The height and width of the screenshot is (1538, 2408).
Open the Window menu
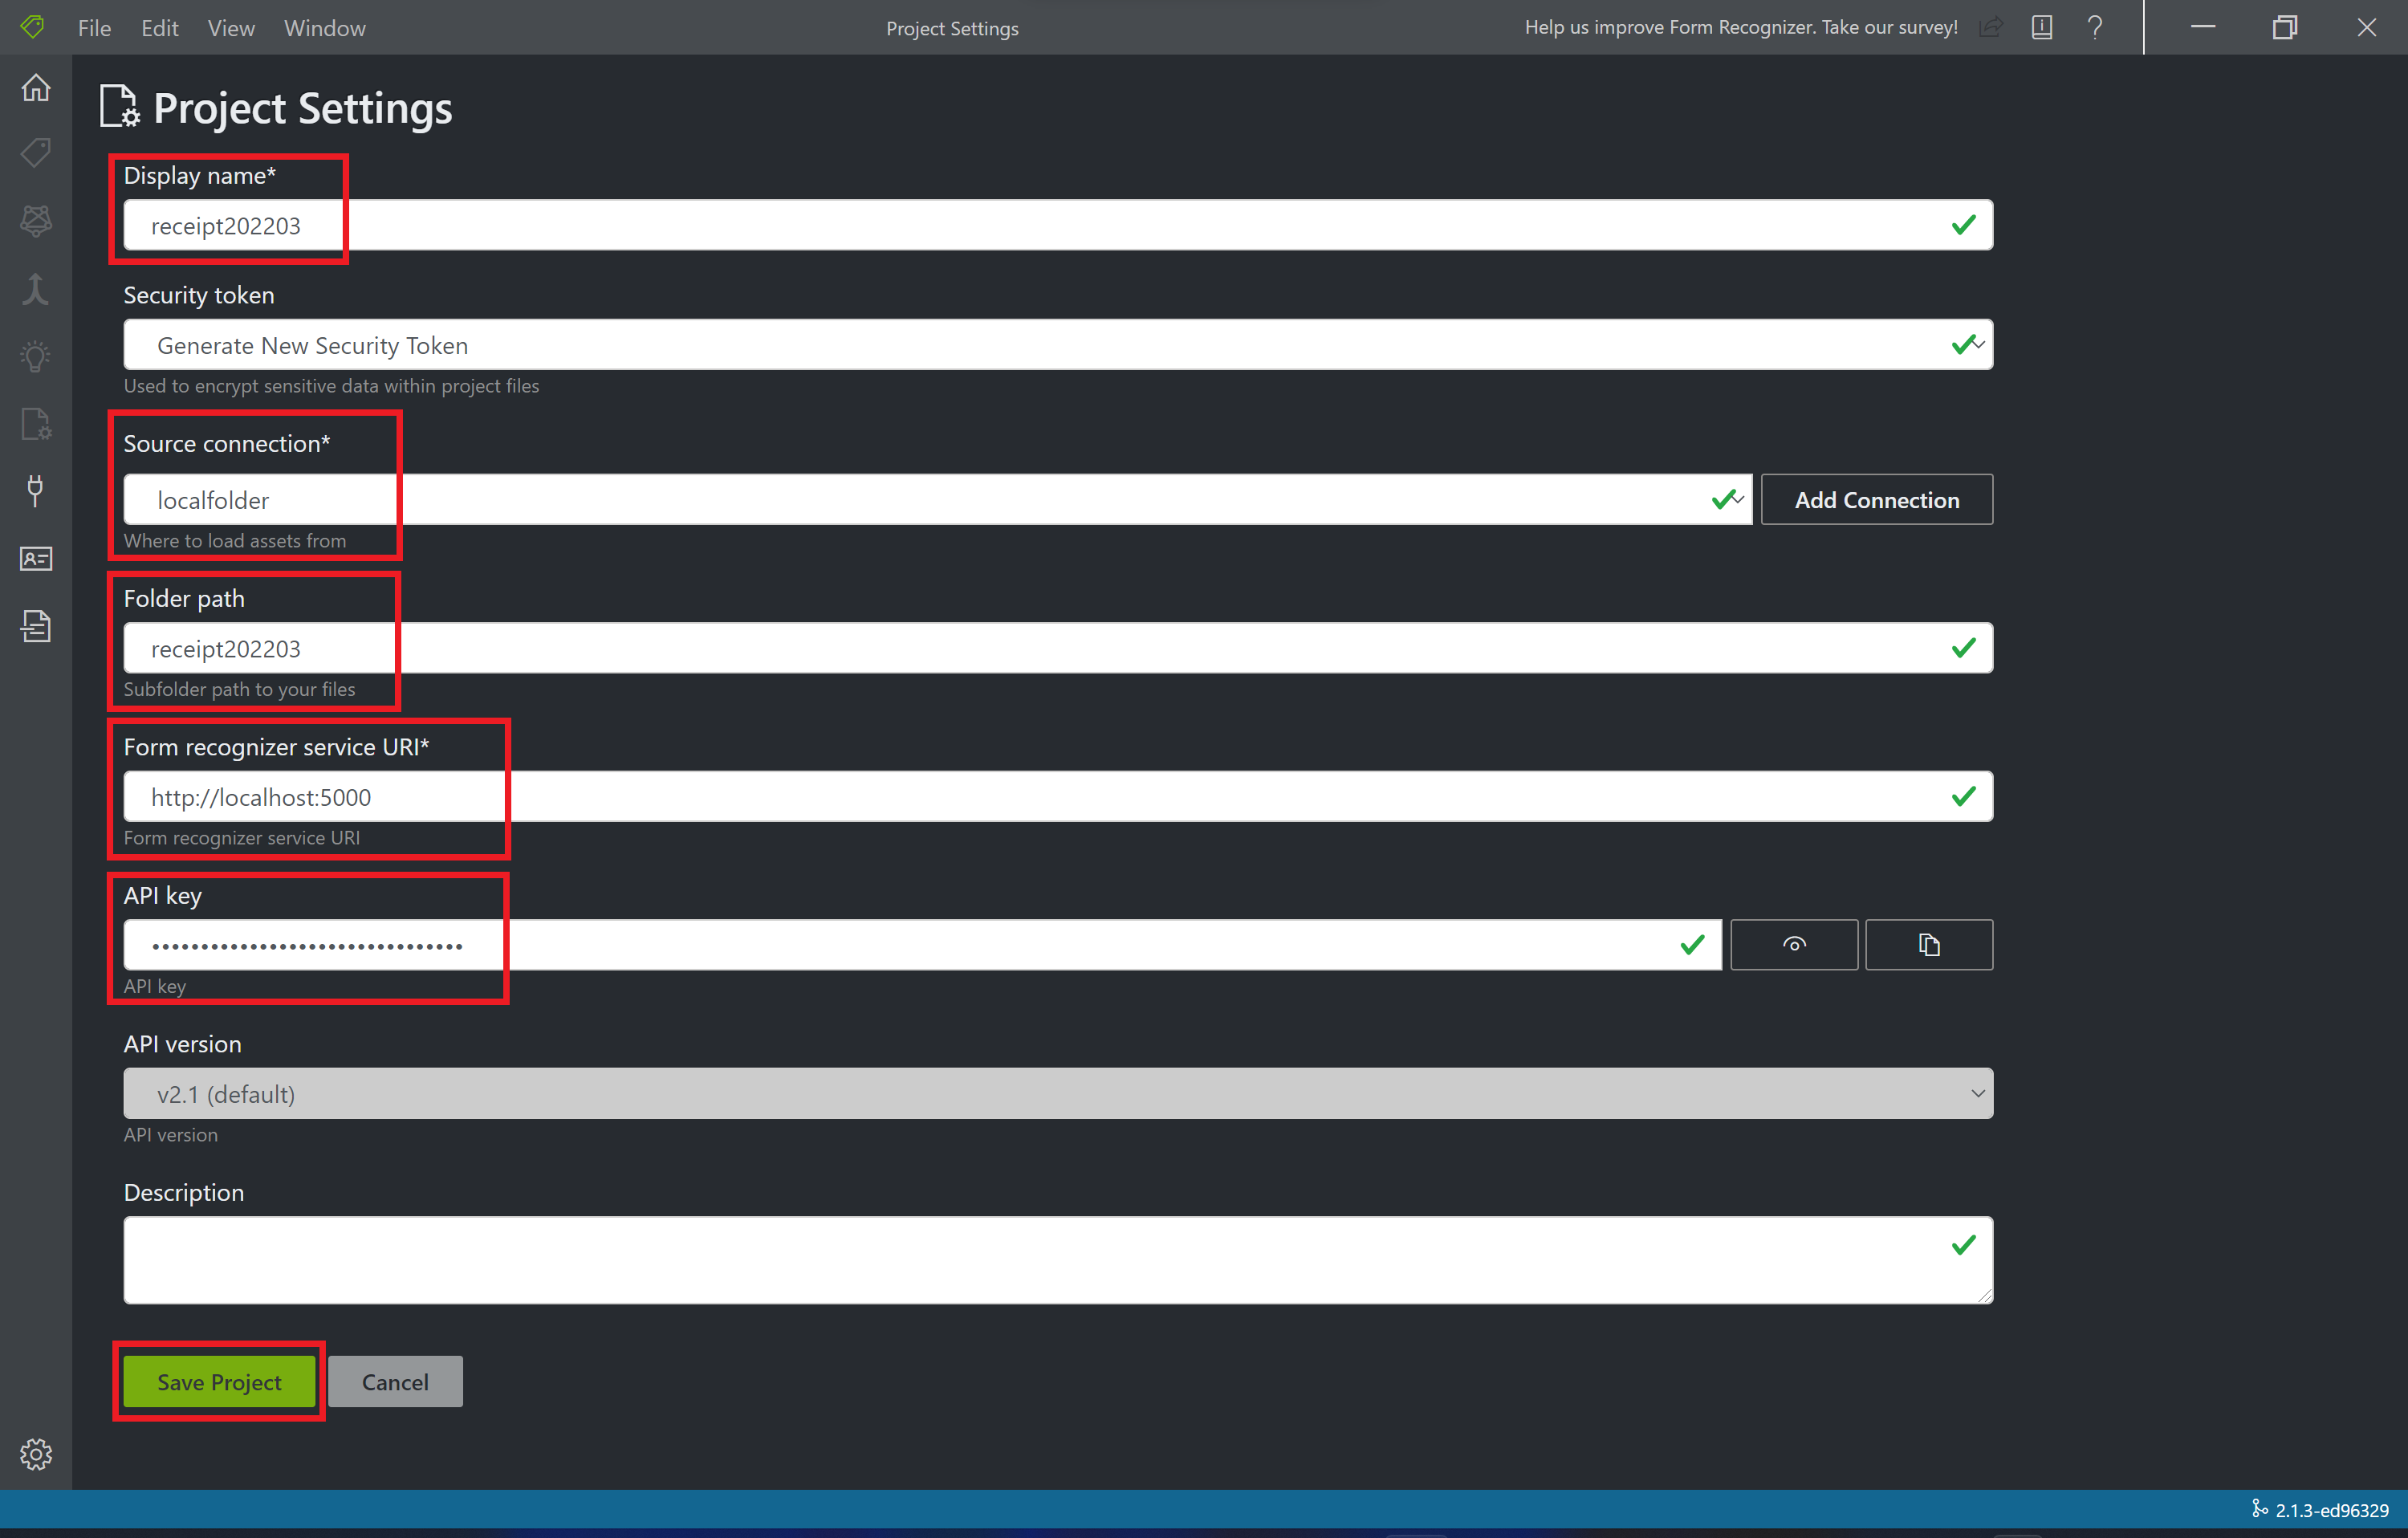pos(324,28)
